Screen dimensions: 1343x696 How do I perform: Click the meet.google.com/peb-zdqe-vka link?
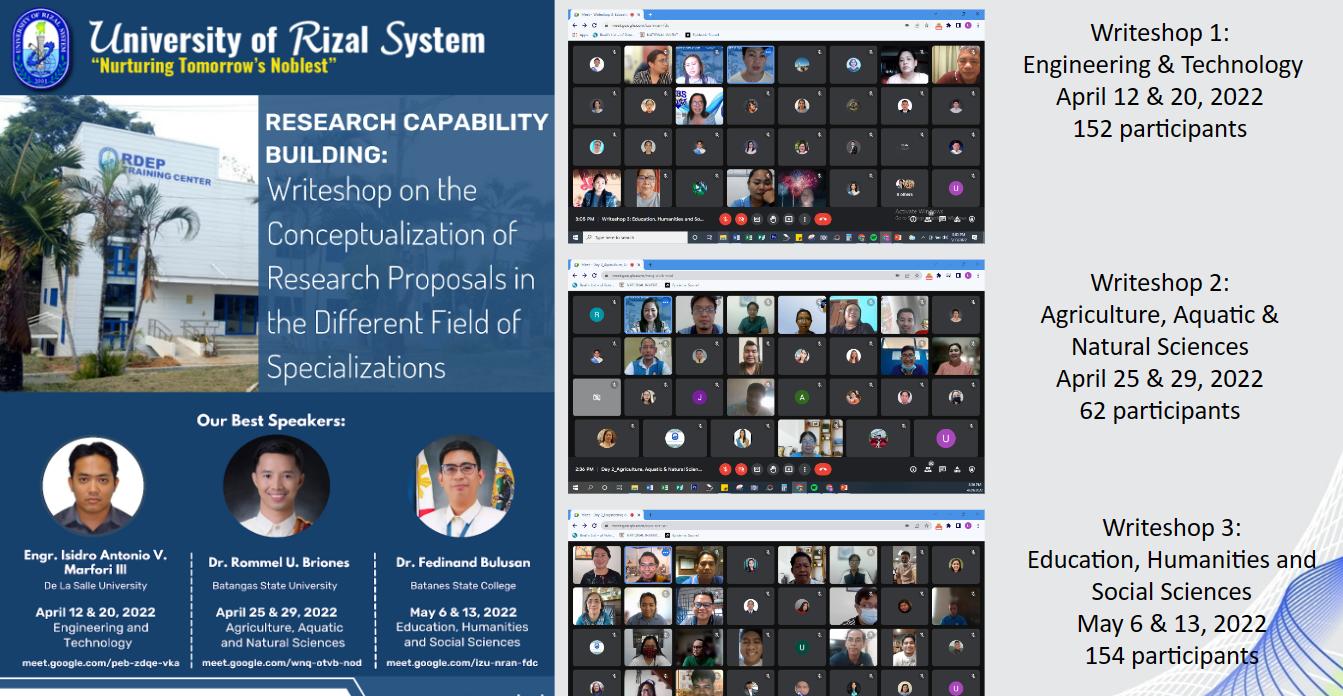pos(101,663)
